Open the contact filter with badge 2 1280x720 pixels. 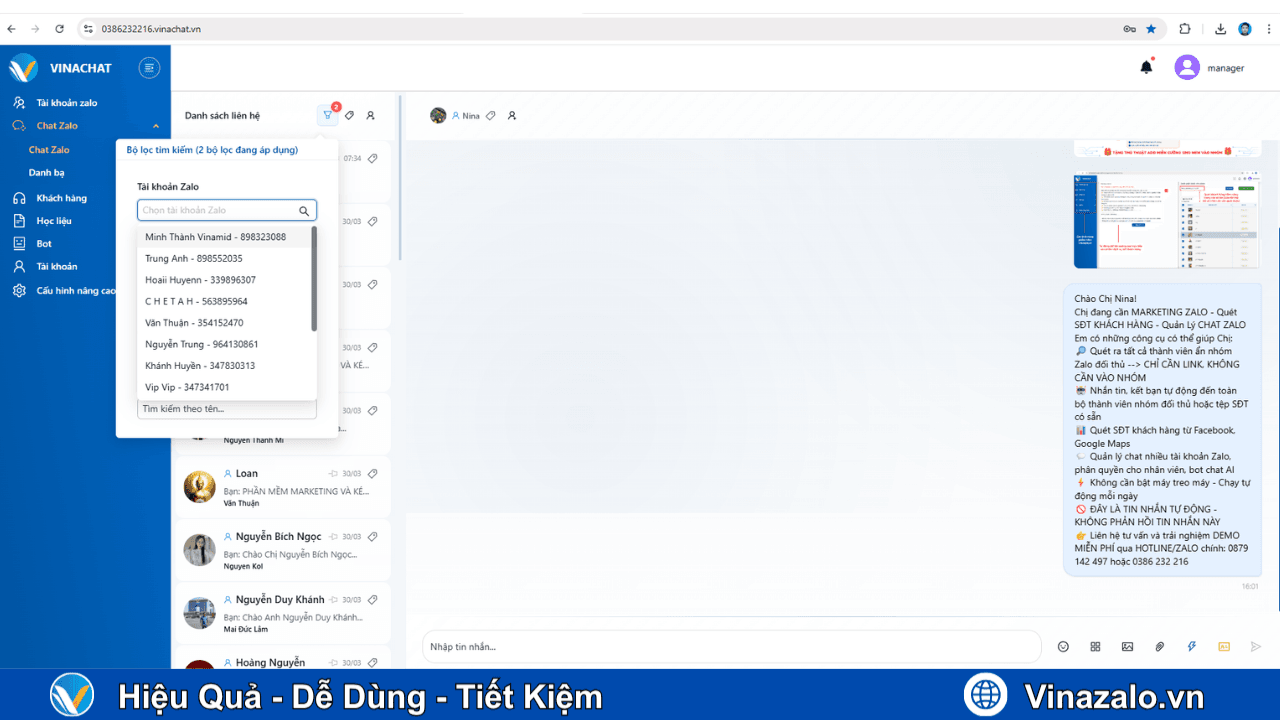point(328,115)
